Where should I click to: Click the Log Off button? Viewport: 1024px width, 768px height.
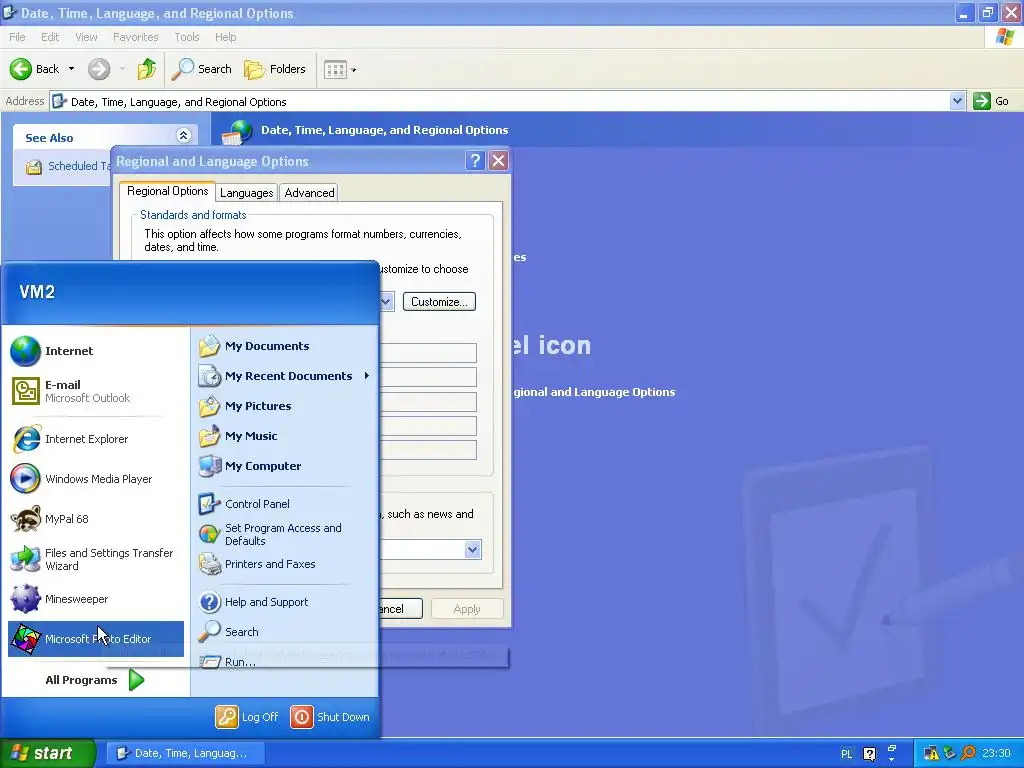coord(248,717)
